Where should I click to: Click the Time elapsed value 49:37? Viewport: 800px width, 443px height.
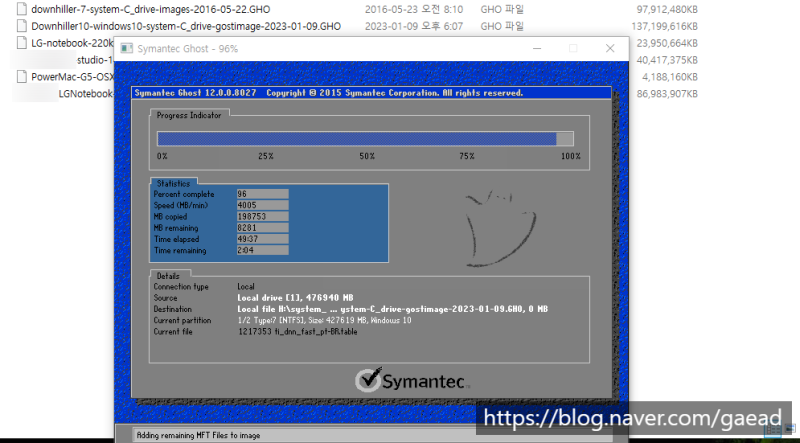(x=263, y=239)
